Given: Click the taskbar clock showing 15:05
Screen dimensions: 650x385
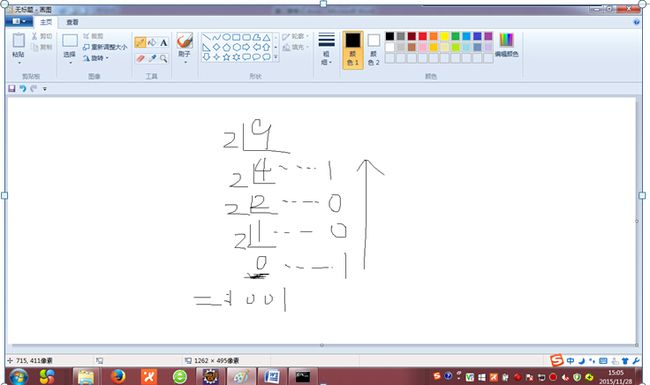Looking at the screenshot, I should pyautogui.click(x=616, y=377).
